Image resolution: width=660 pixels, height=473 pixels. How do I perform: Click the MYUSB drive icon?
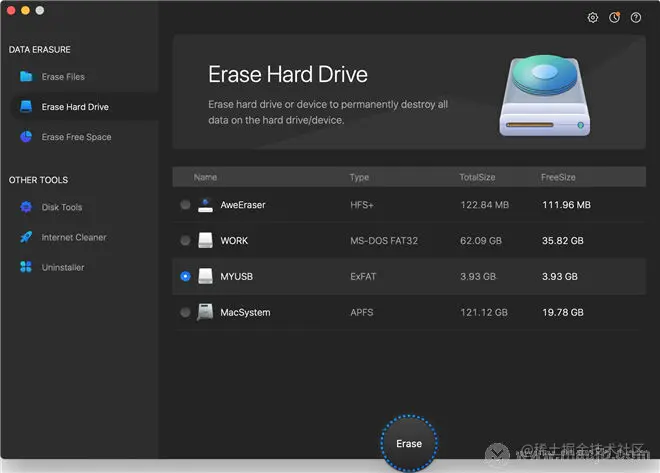click(x=205, y=276)
